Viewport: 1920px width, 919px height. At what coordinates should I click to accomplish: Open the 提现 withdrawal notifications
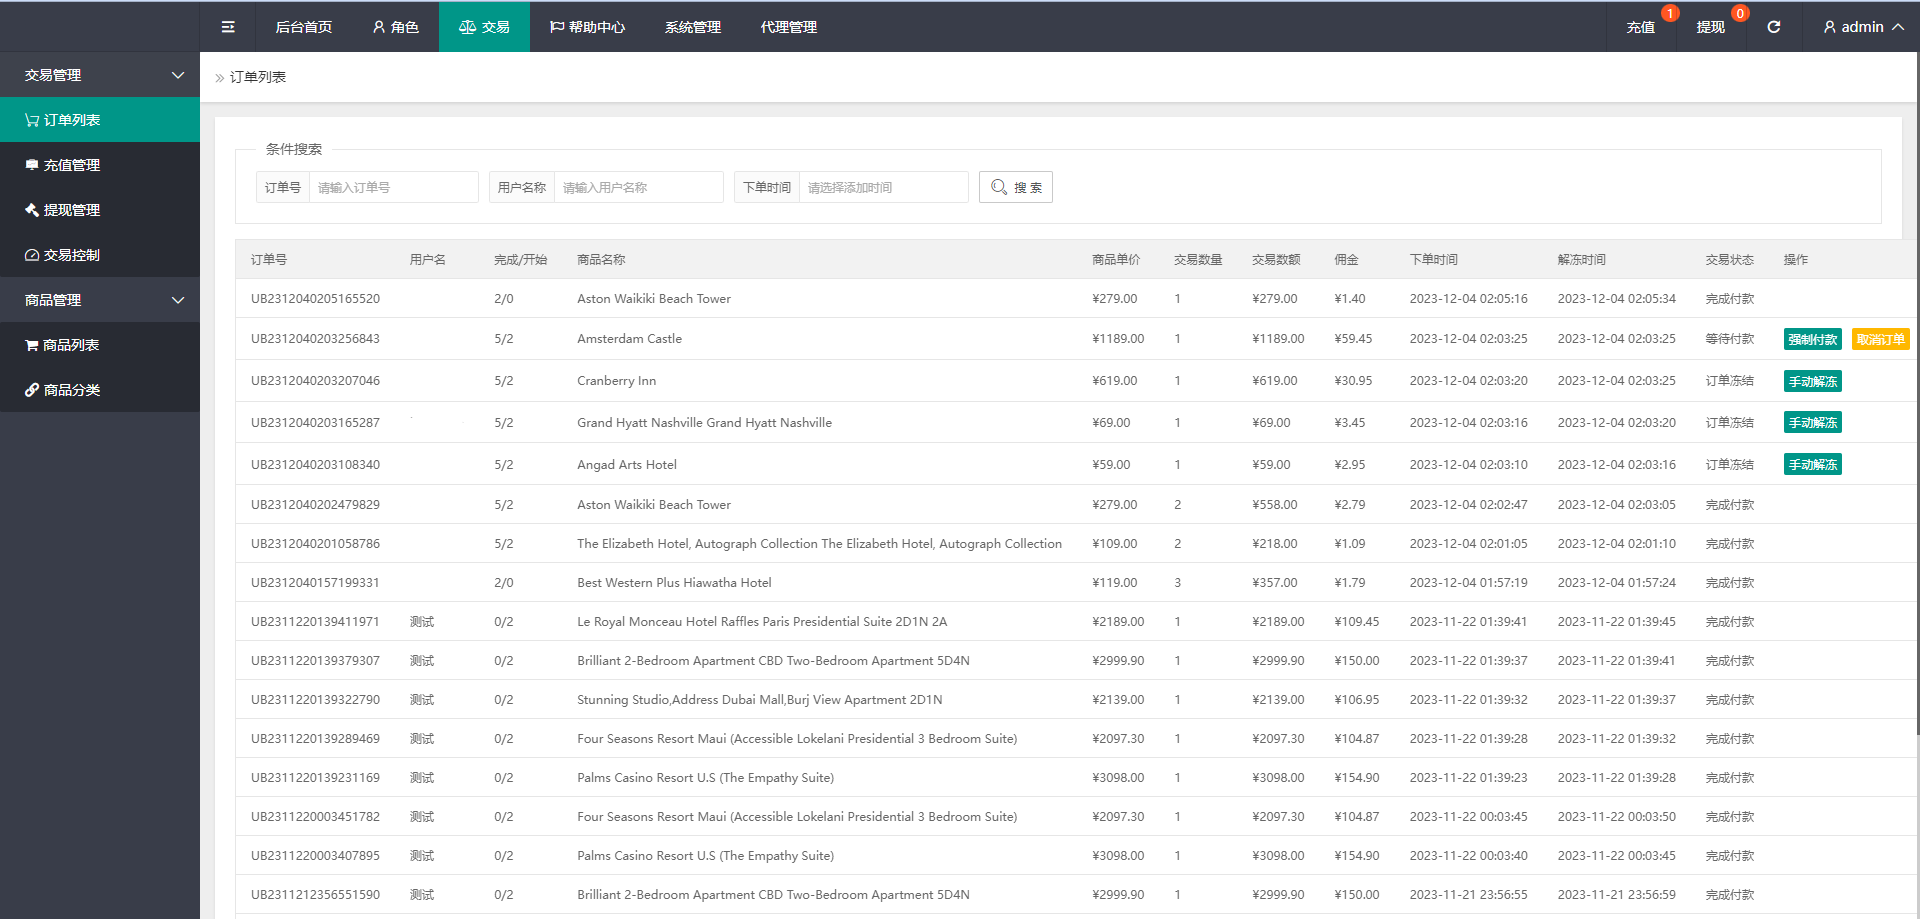pos(1710,27)
